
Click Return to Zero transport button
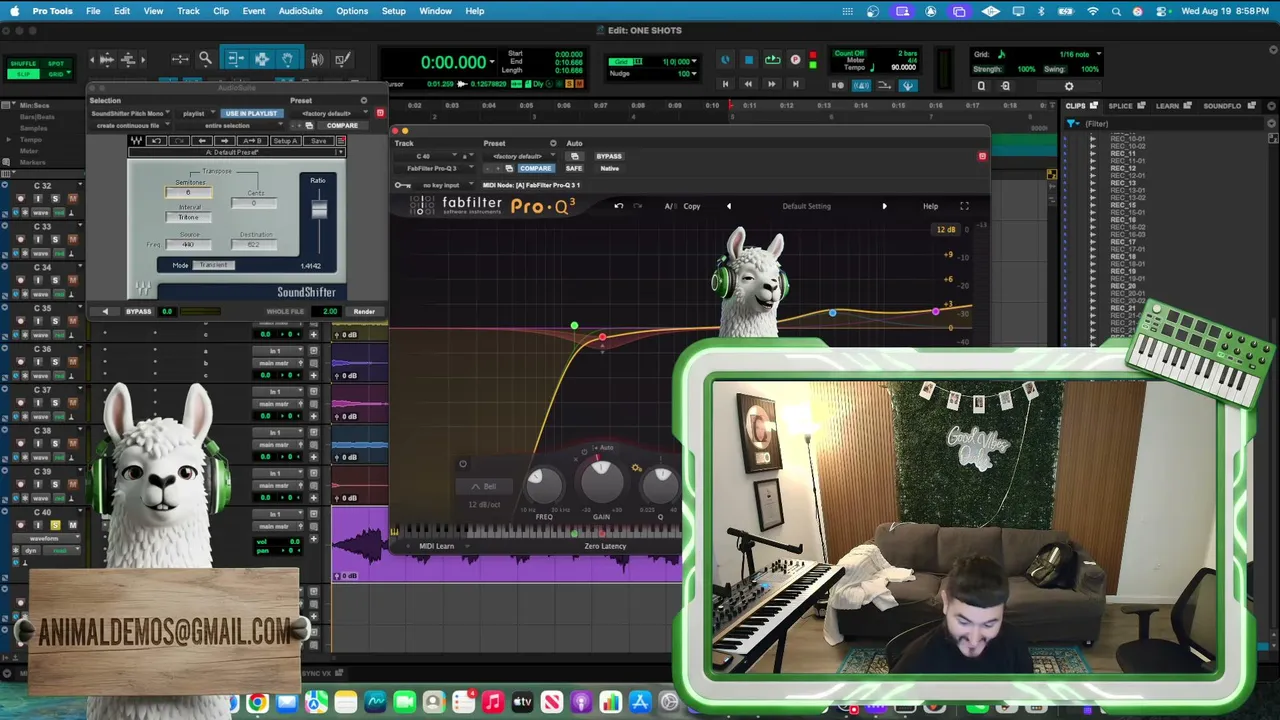tap(725, 84)
